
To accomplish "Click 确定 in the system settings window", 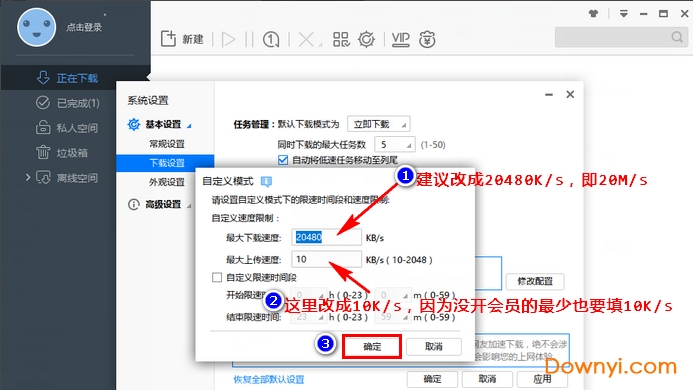I will 432,379.
